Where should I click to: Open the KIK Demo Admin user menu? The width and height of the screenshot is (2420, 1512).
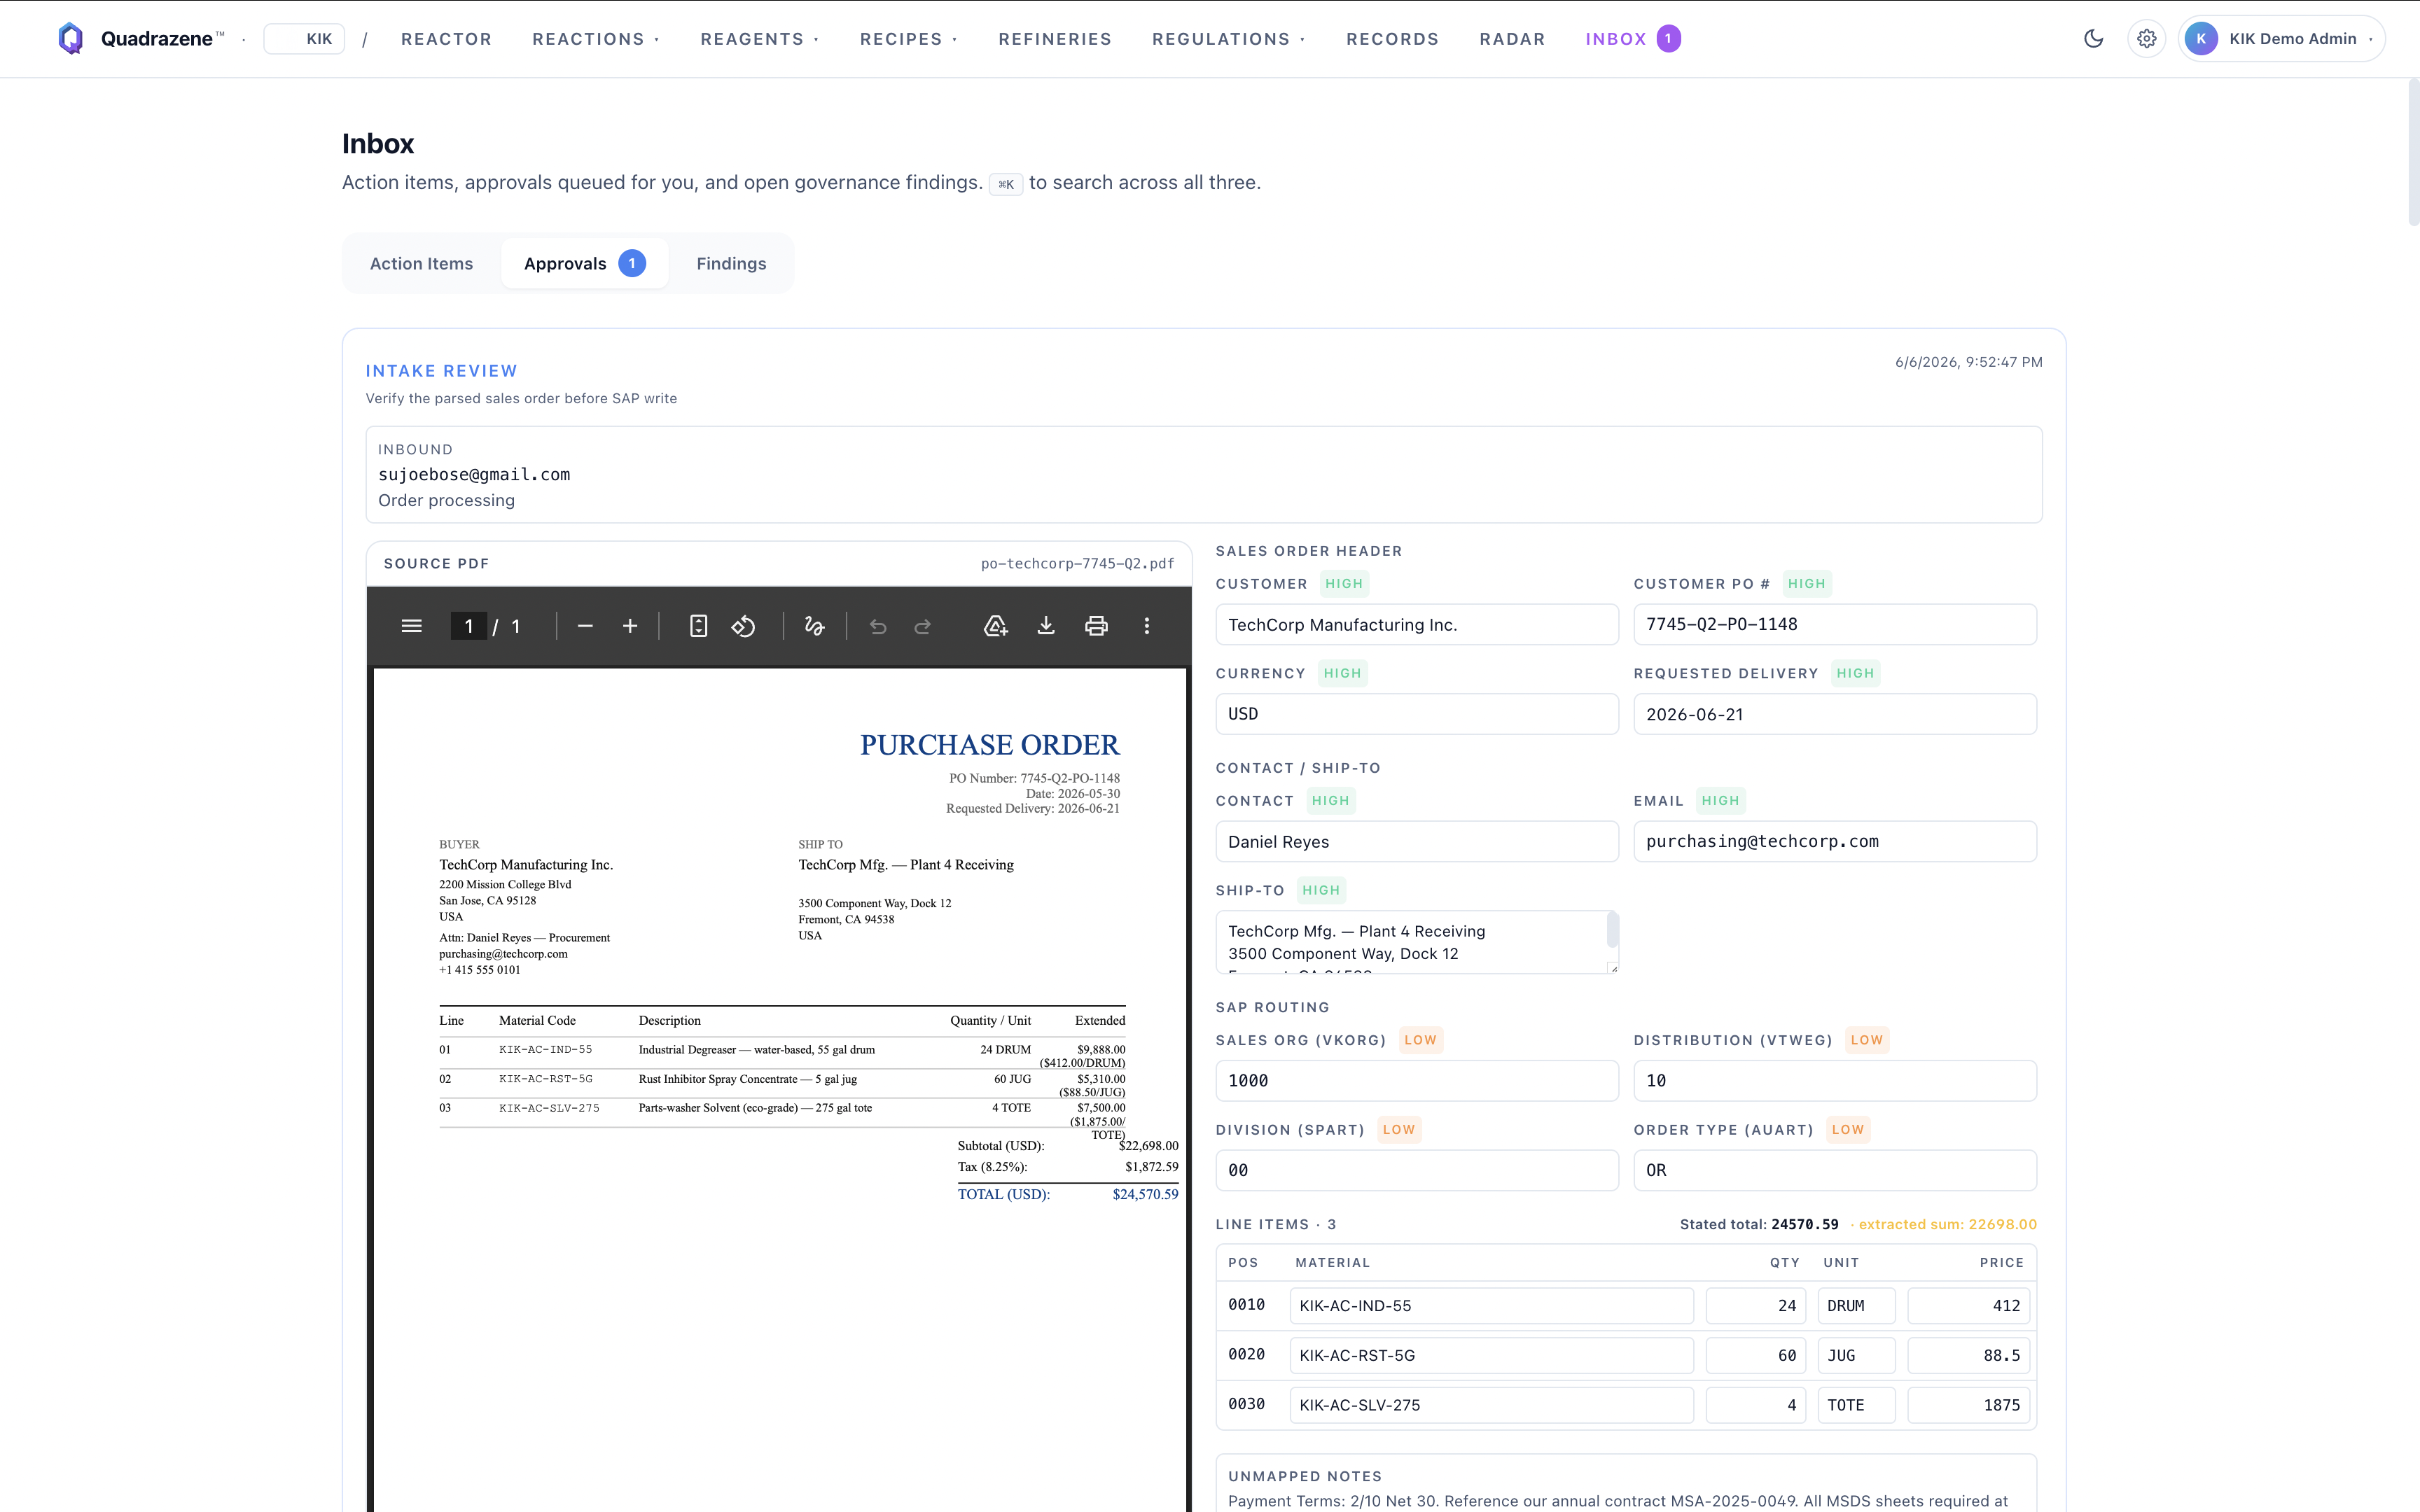coord(2282,39)
